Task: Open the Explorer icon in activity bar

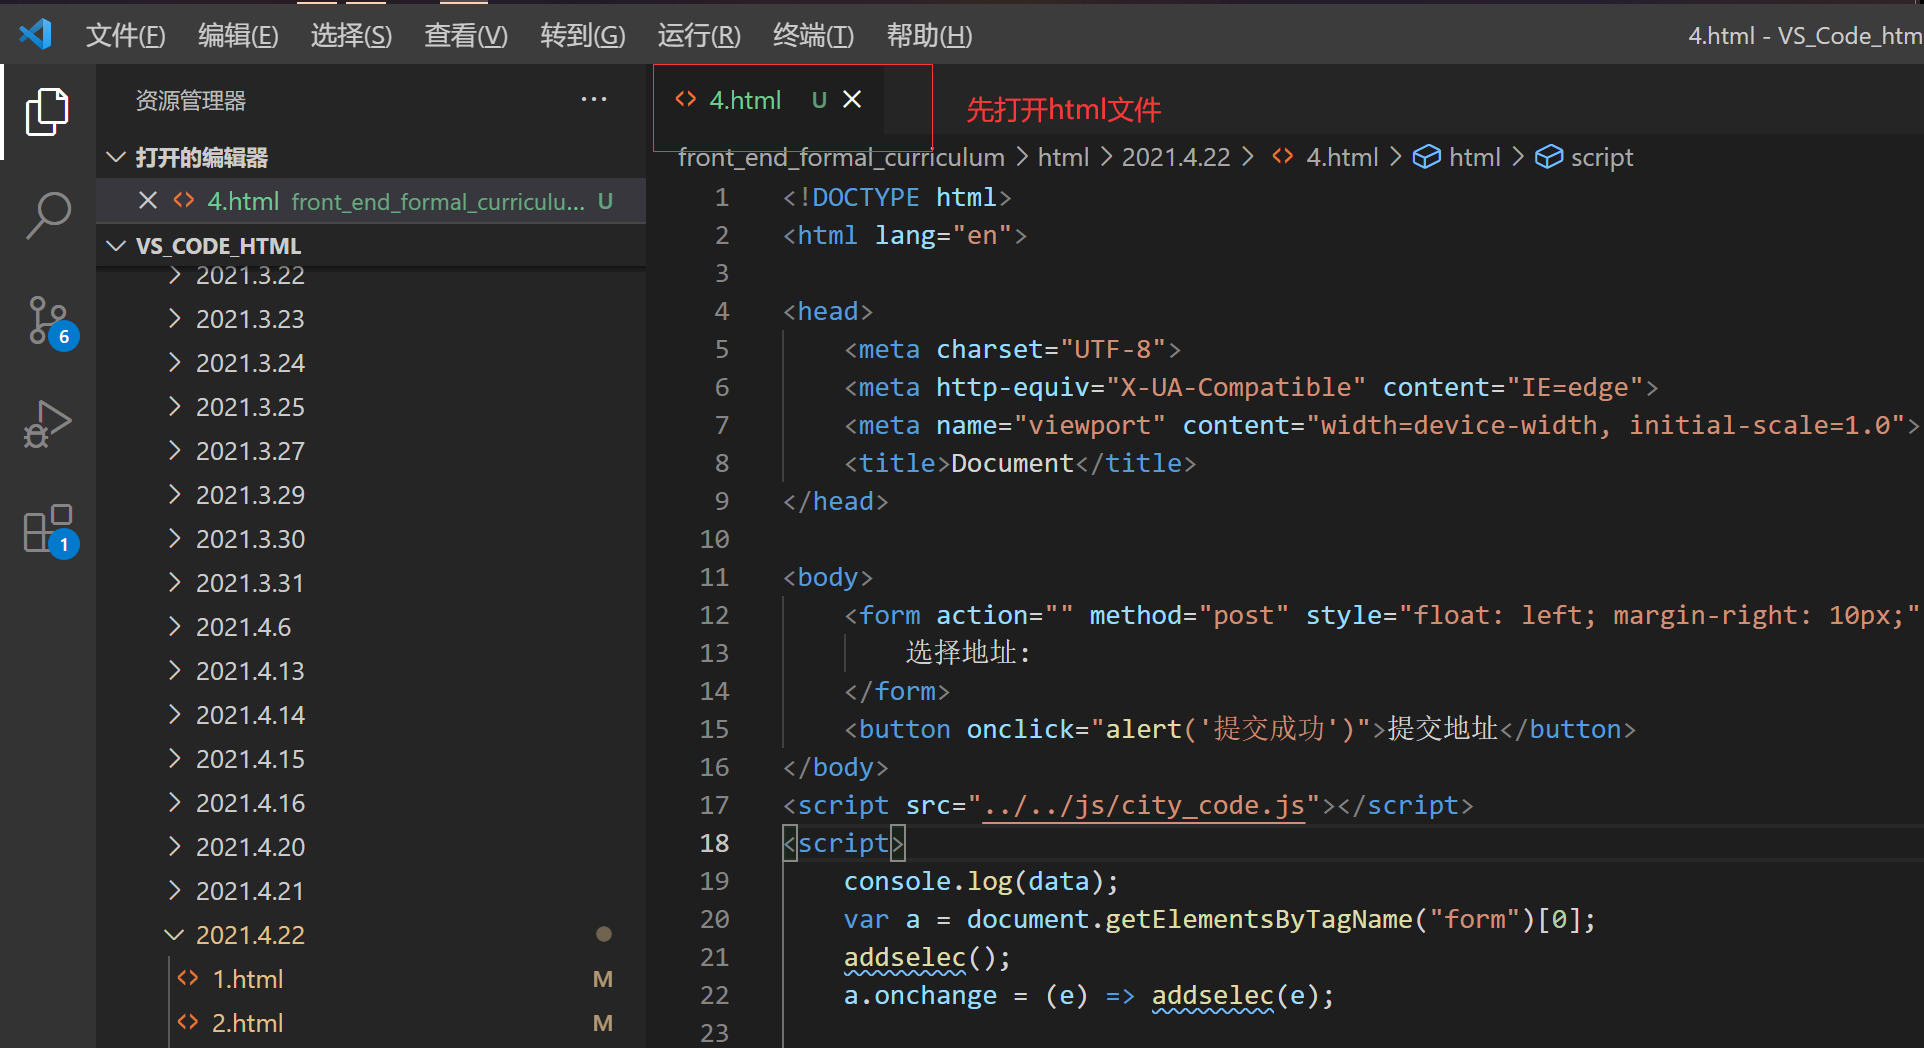Action: (x=47, y=111)
